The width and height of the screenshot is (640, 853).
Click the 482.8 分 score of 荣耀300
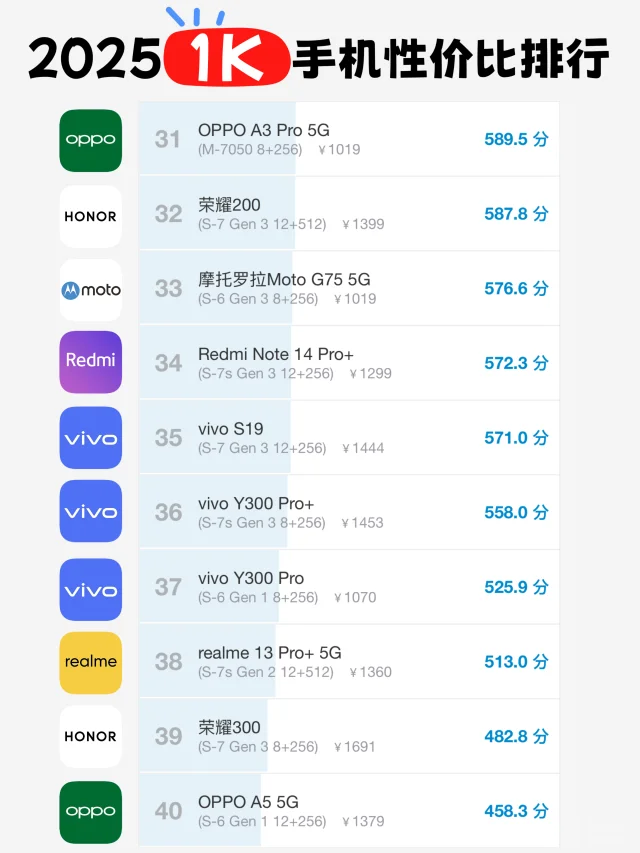pos(516,736)
